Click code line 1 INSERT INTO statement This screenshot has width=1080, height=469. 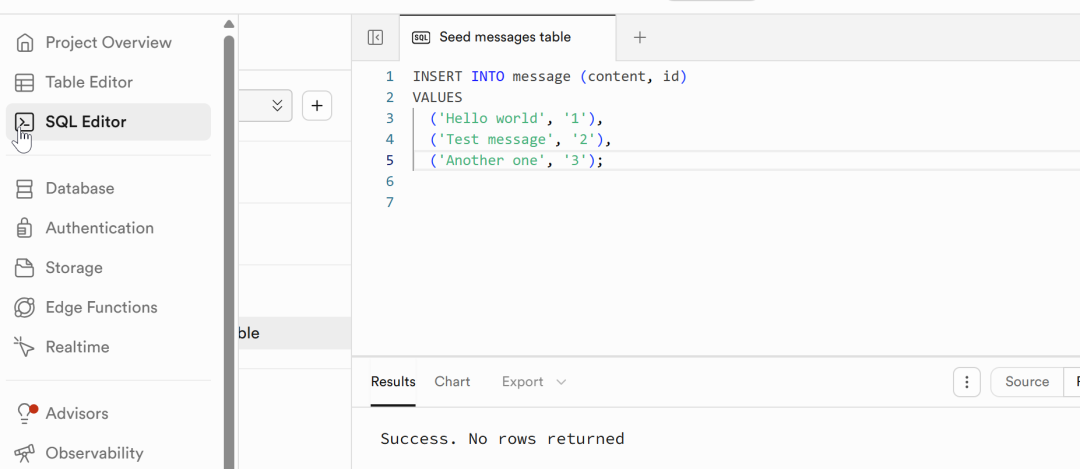(x=550, y=77)
